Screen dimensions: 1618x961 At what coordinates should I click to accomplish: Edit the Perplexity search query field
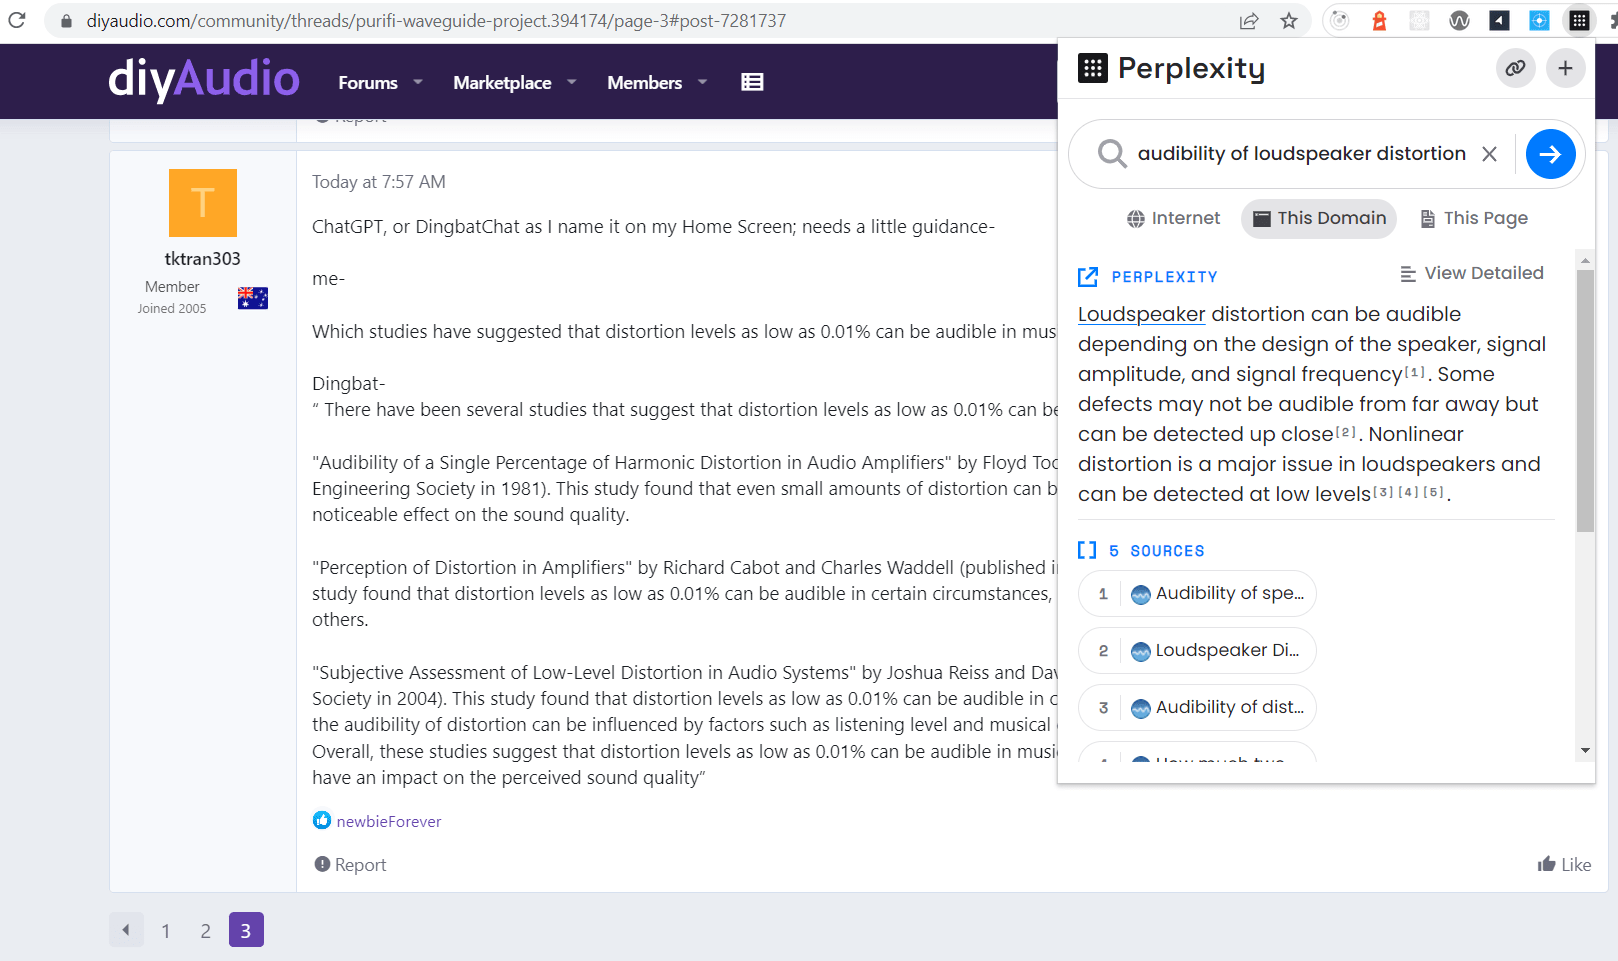(1301, 154)
